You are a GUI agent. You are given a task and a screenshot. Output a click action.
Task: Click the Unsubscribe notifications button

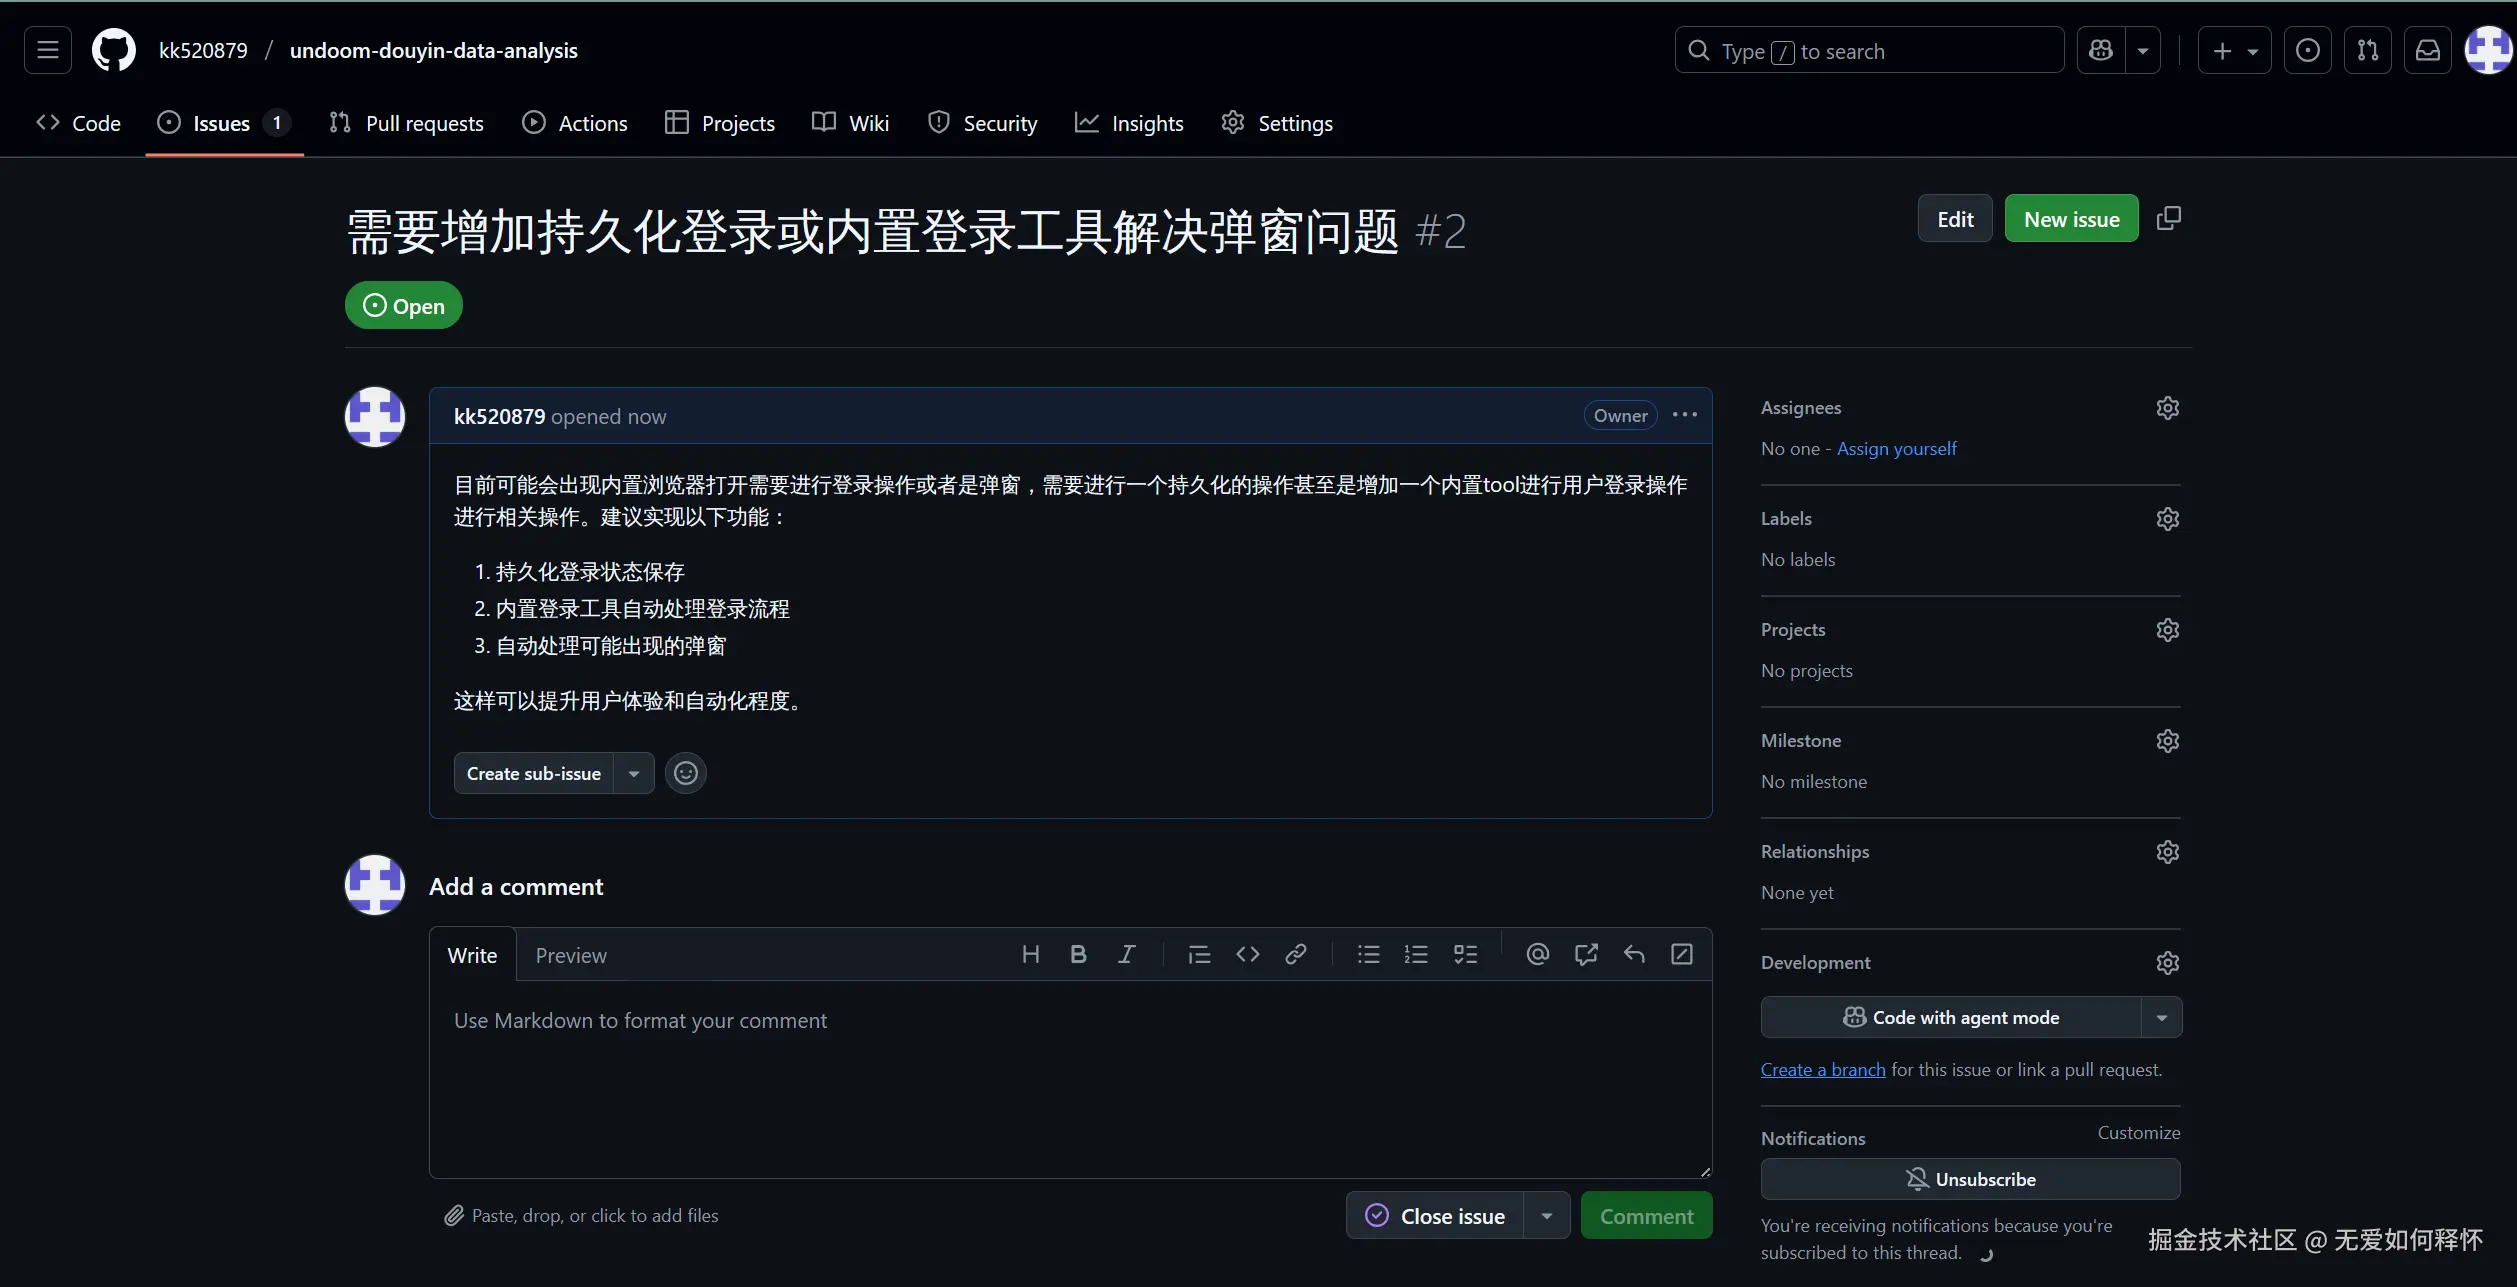click(x=1970, y=1179)
